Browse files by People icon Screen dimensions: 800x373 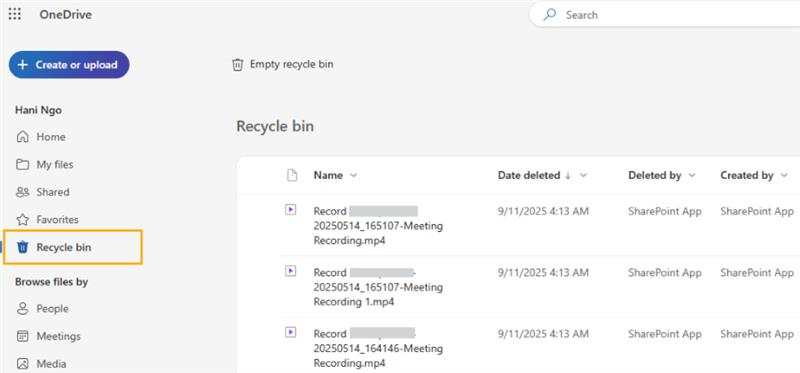[22, 309]
